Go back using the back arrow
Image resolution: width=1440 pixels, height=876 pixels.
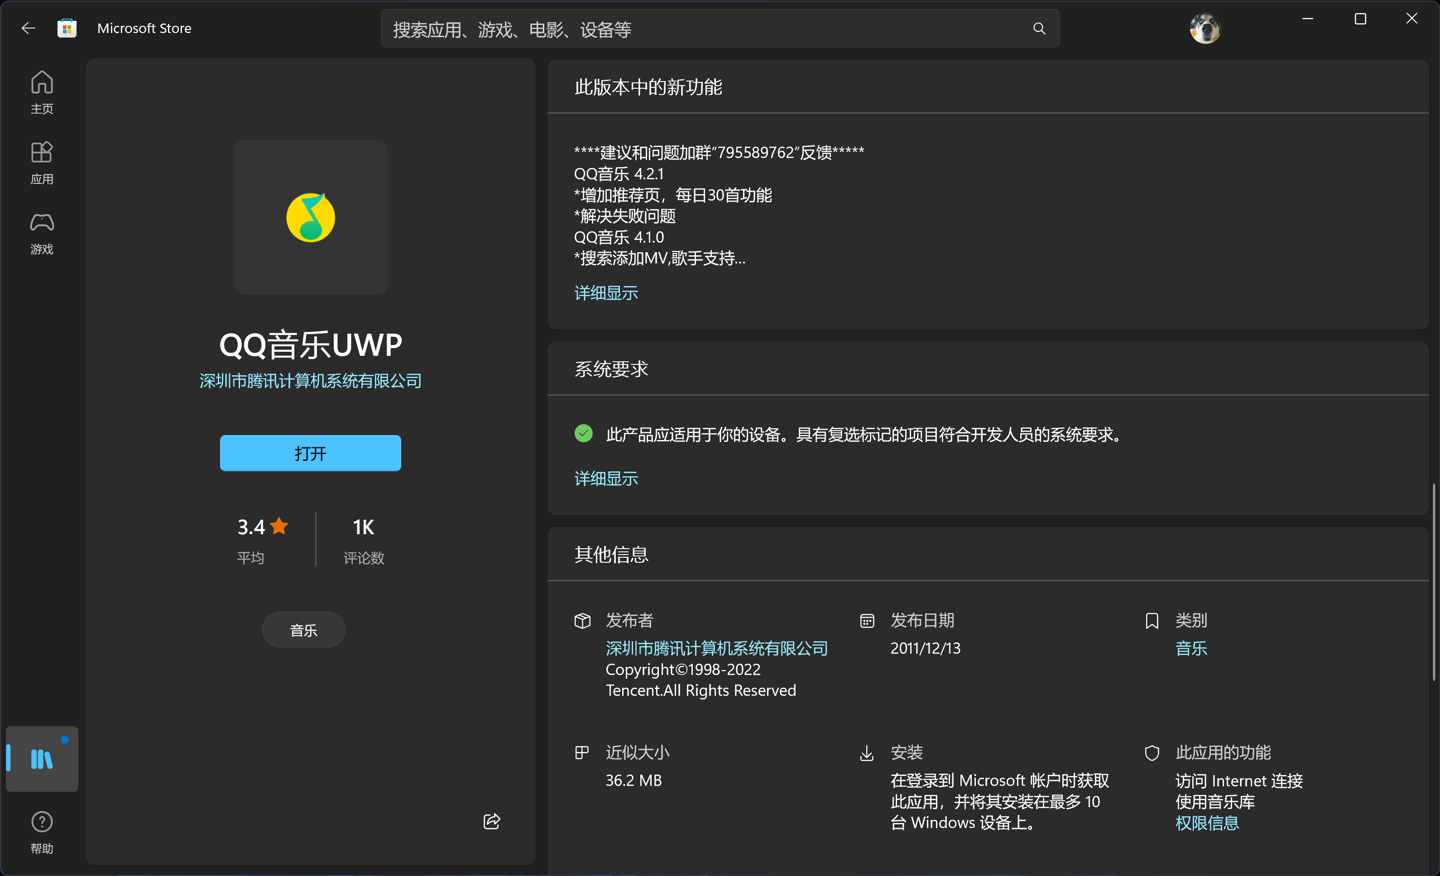pos(28,28)
